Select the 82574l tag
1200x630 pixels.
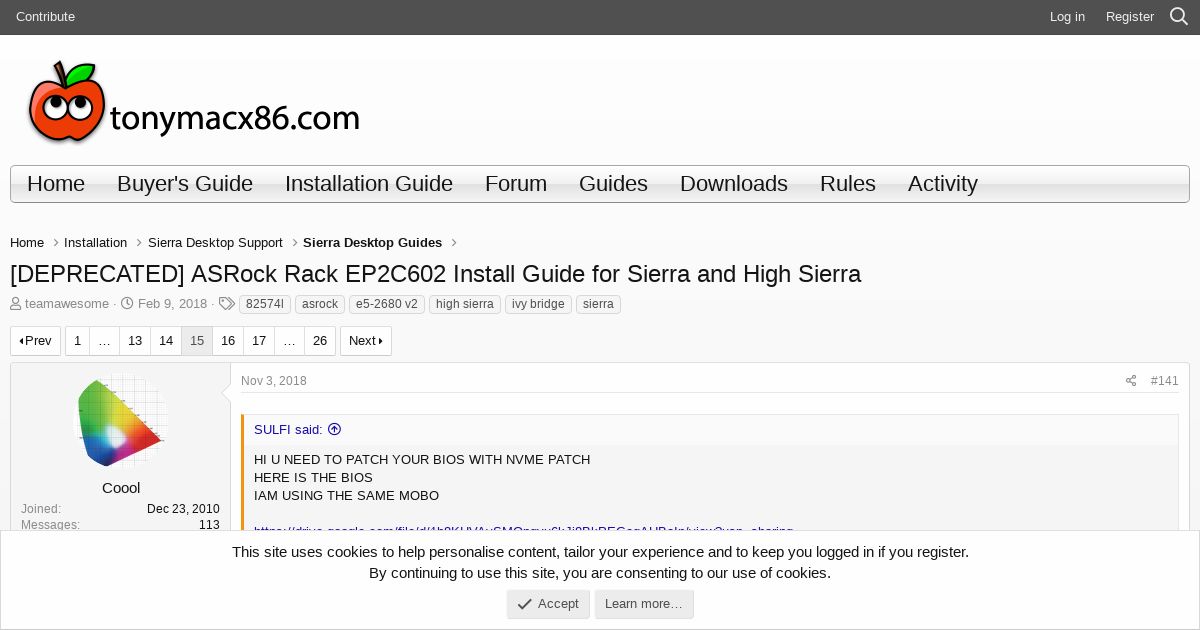tap(265, 304)
